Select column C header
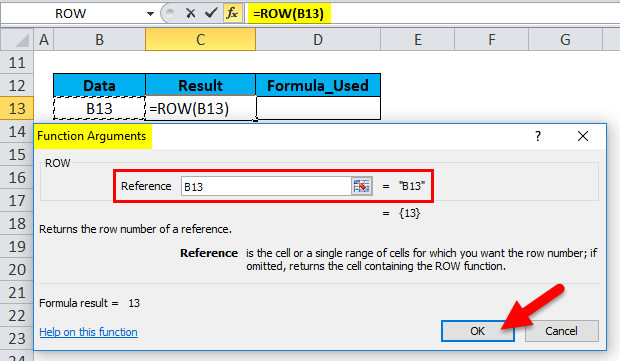 pyautogui.click(x=200, y=40)
